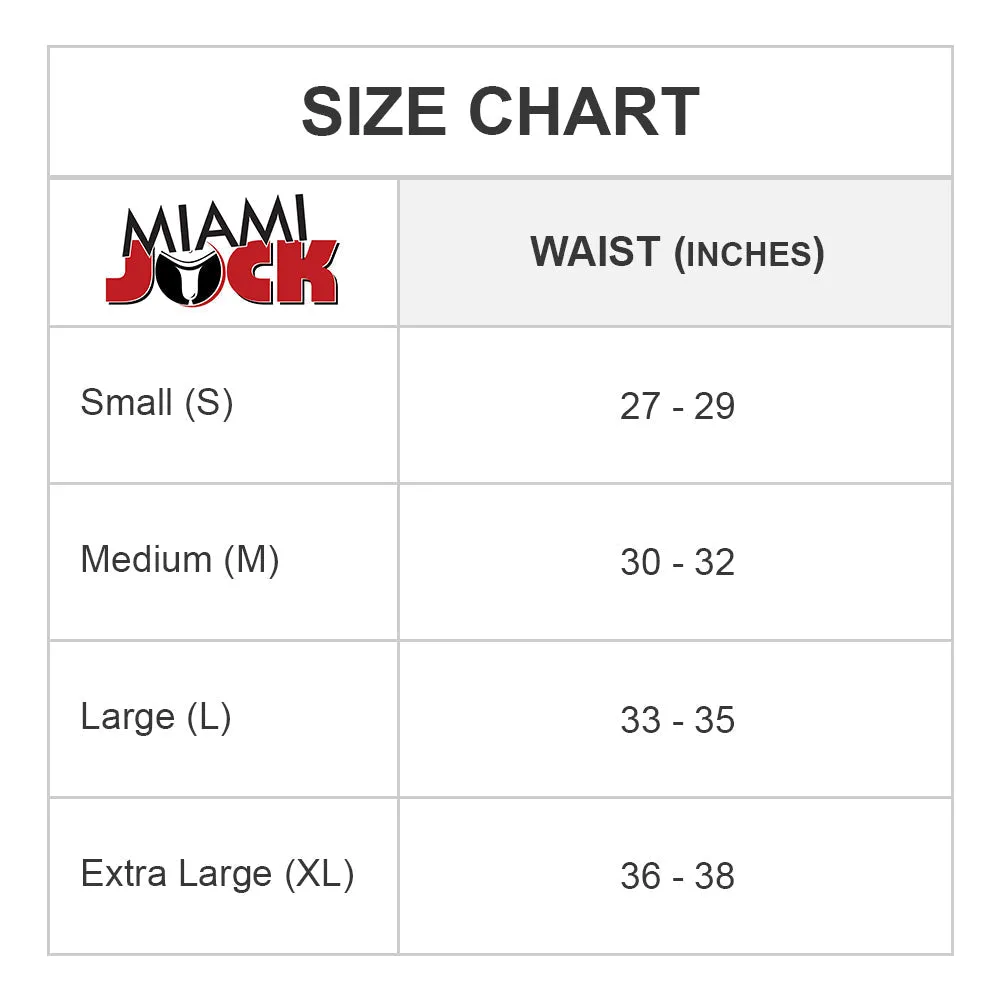Select the Small (S) size row label
Image resolution: width=1000 pixels, height=1000 pixels.
(157, 402)
